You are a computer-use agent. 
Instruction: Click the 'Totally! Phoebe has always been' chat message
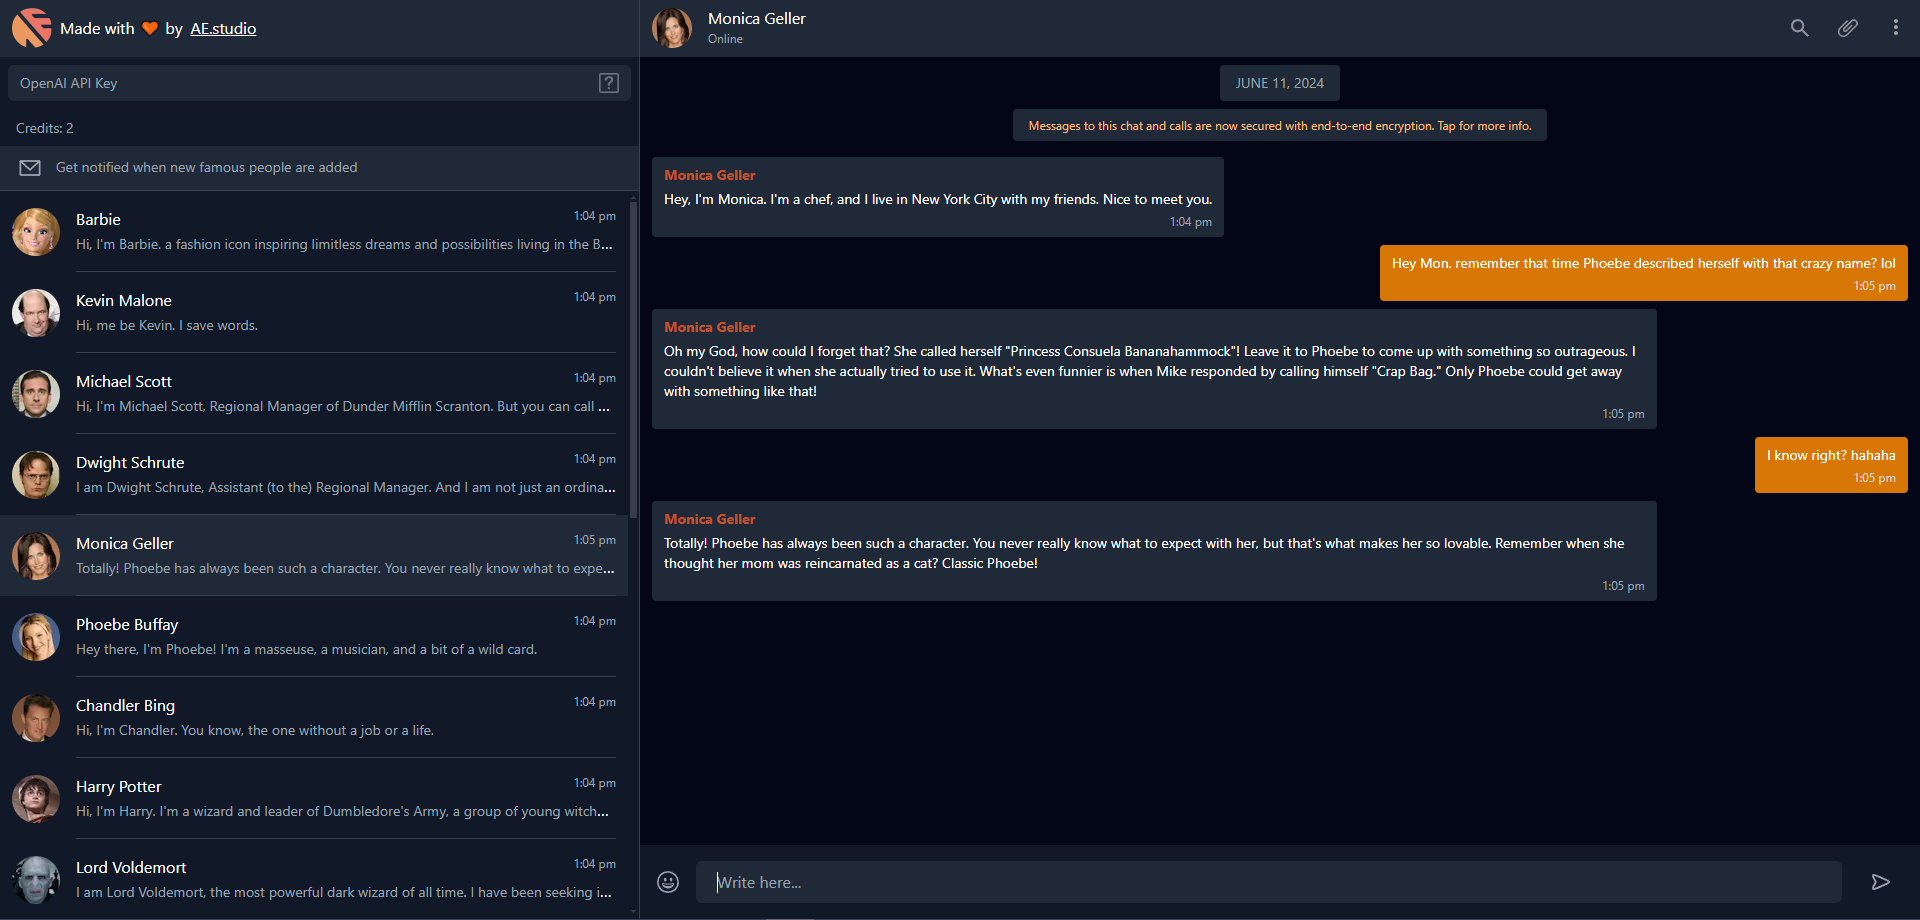1154,551
